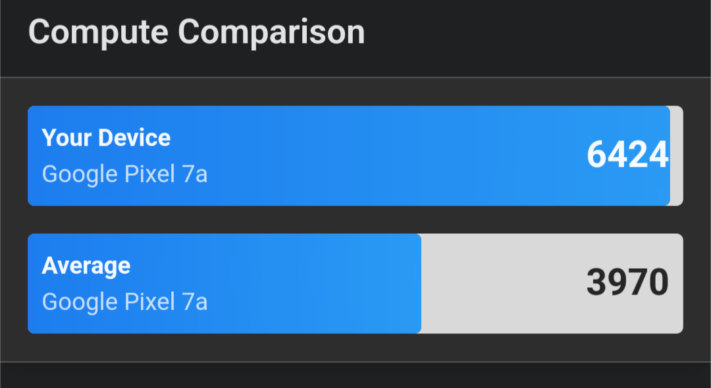Click grey end cap of Your Device bar
Viewport: 711px width, 388px height.
pos(677,156)
